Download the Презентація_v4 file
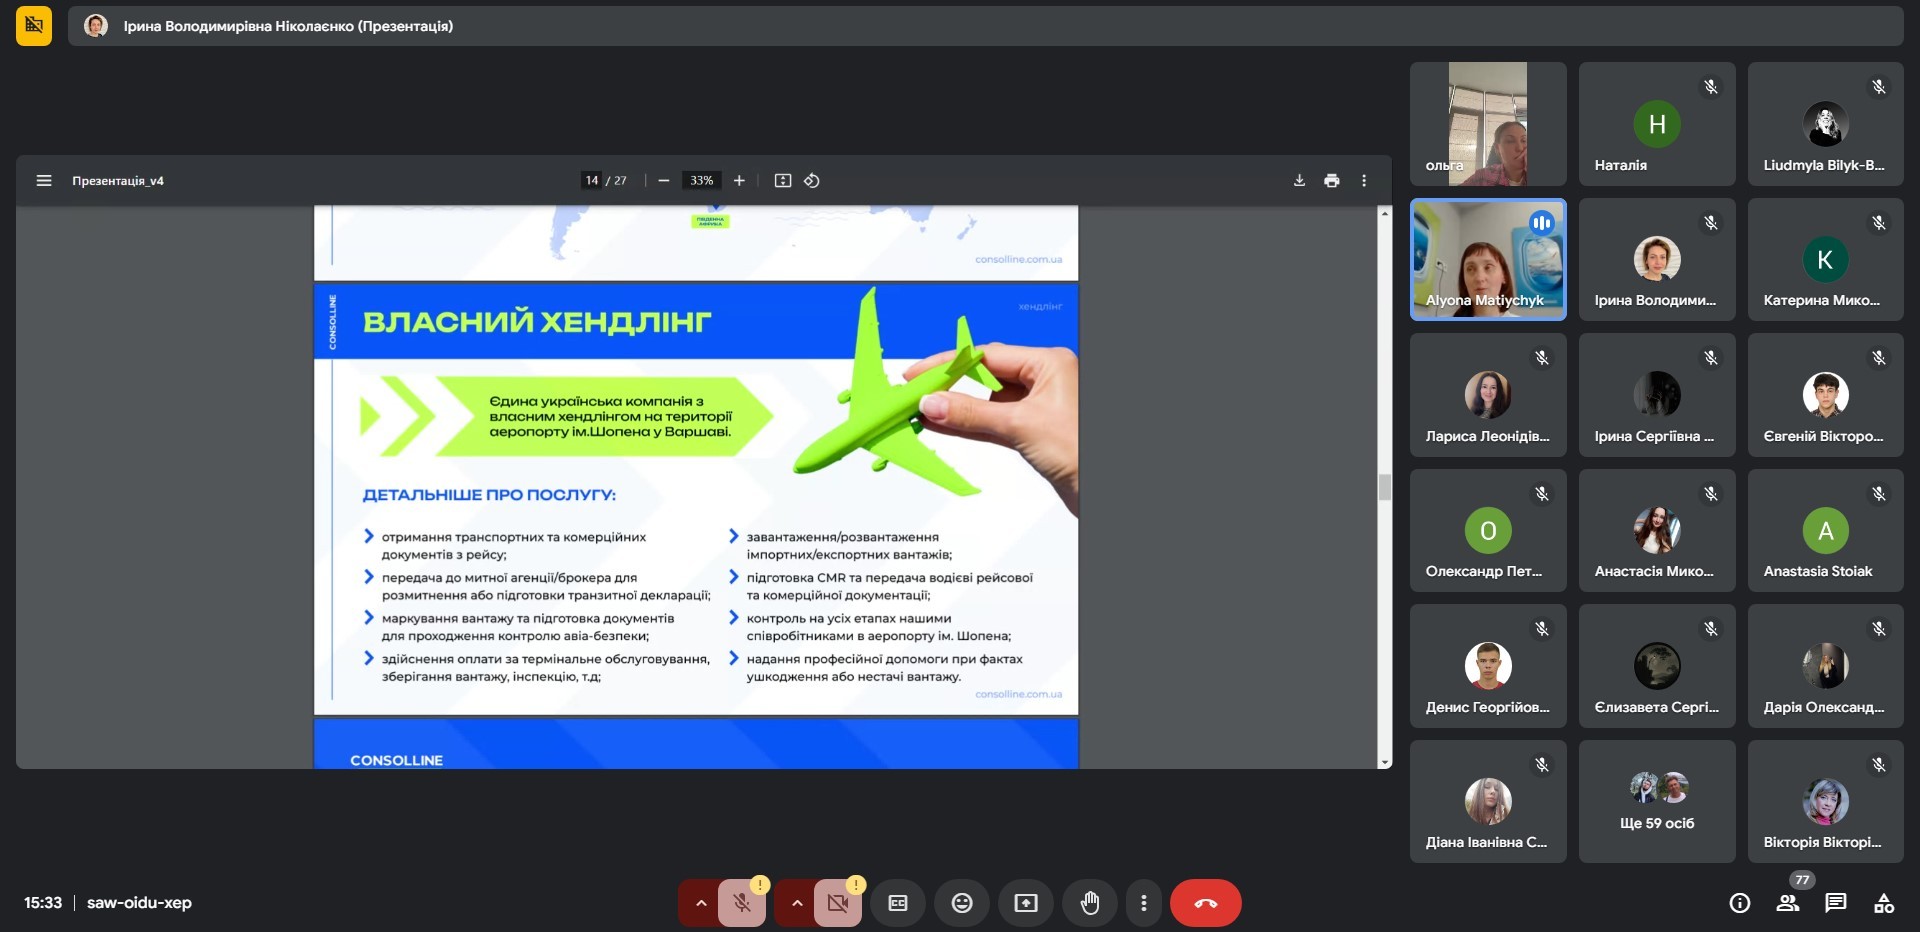Image resolution: width=1920 pixels, height=932 pixels. [x=1299, y=181]
